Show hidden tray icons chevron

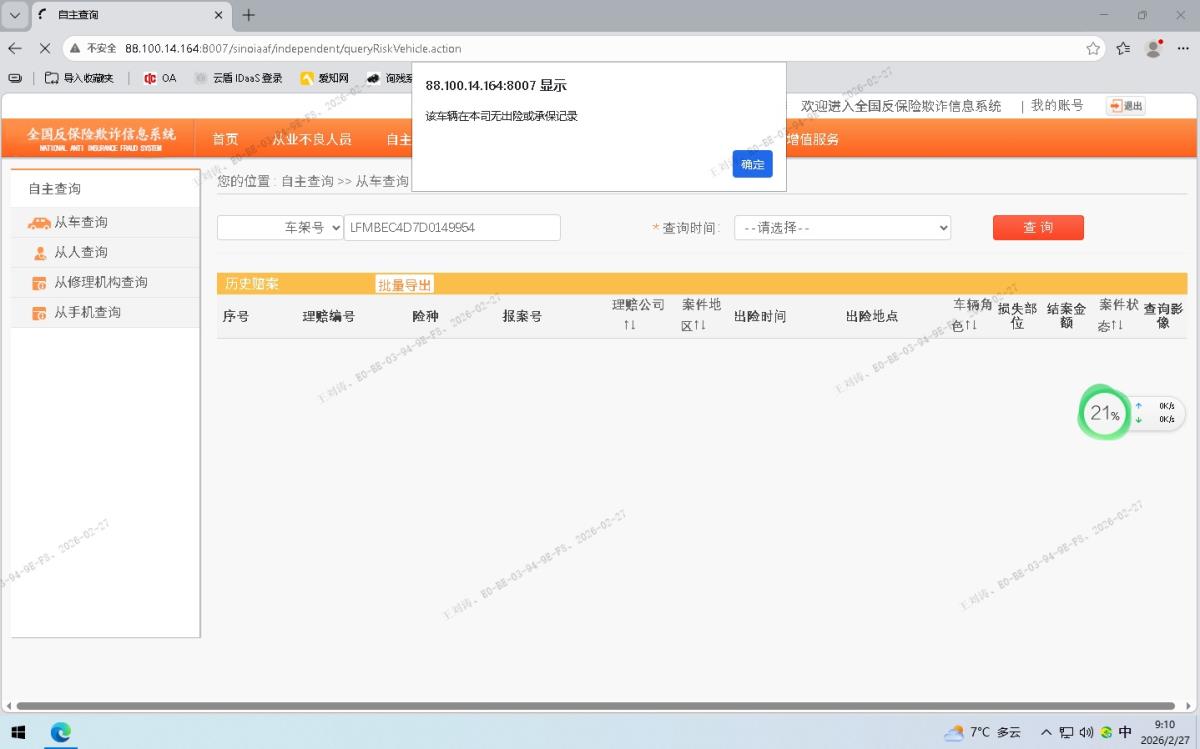[x=1046, y=732]
